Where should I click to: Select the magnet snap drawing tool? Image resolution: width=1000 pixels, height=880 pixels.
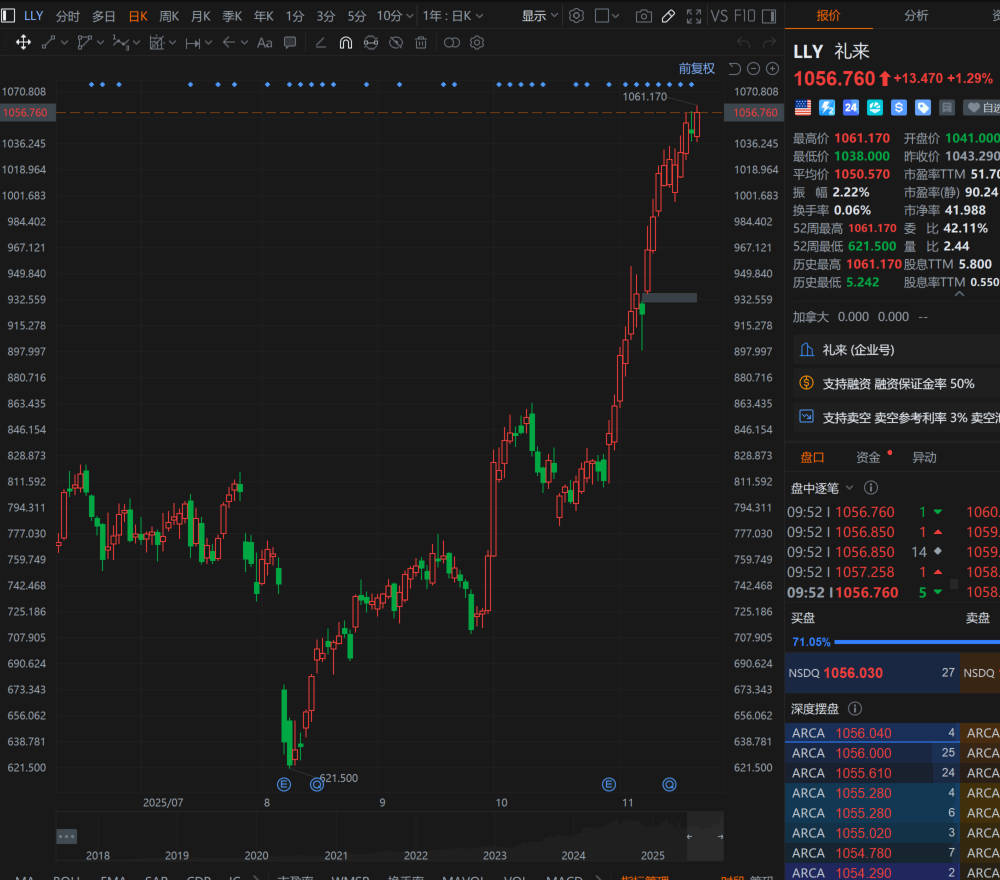[x=345, y=42]
